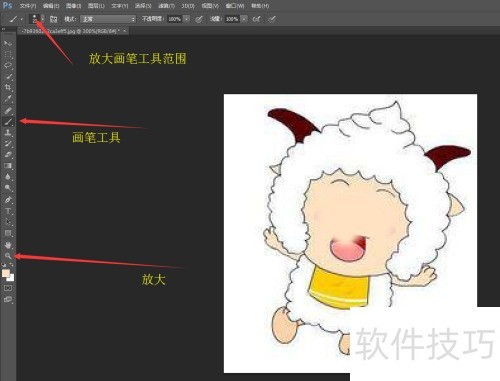Open the opacity 不透明度 slider dropdown arrow
Image resolution: width=500 pixels, height=381 pixels.
click(x=187, y=19)
